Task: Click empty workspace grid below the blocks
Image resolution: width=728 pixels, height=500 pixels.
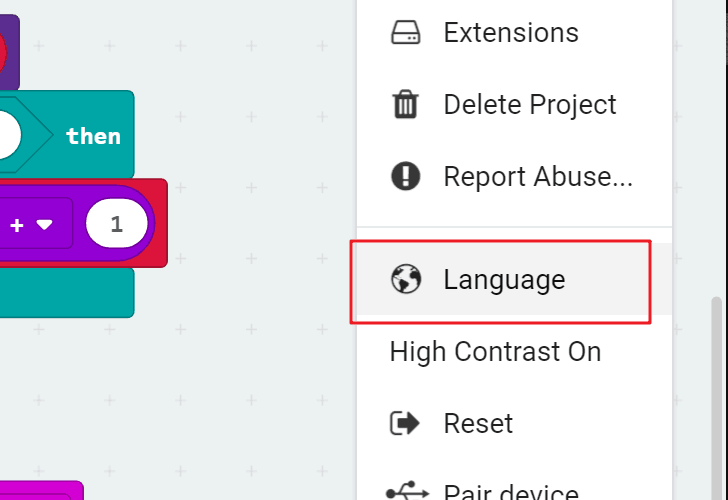Action: (x=200, y=400)
